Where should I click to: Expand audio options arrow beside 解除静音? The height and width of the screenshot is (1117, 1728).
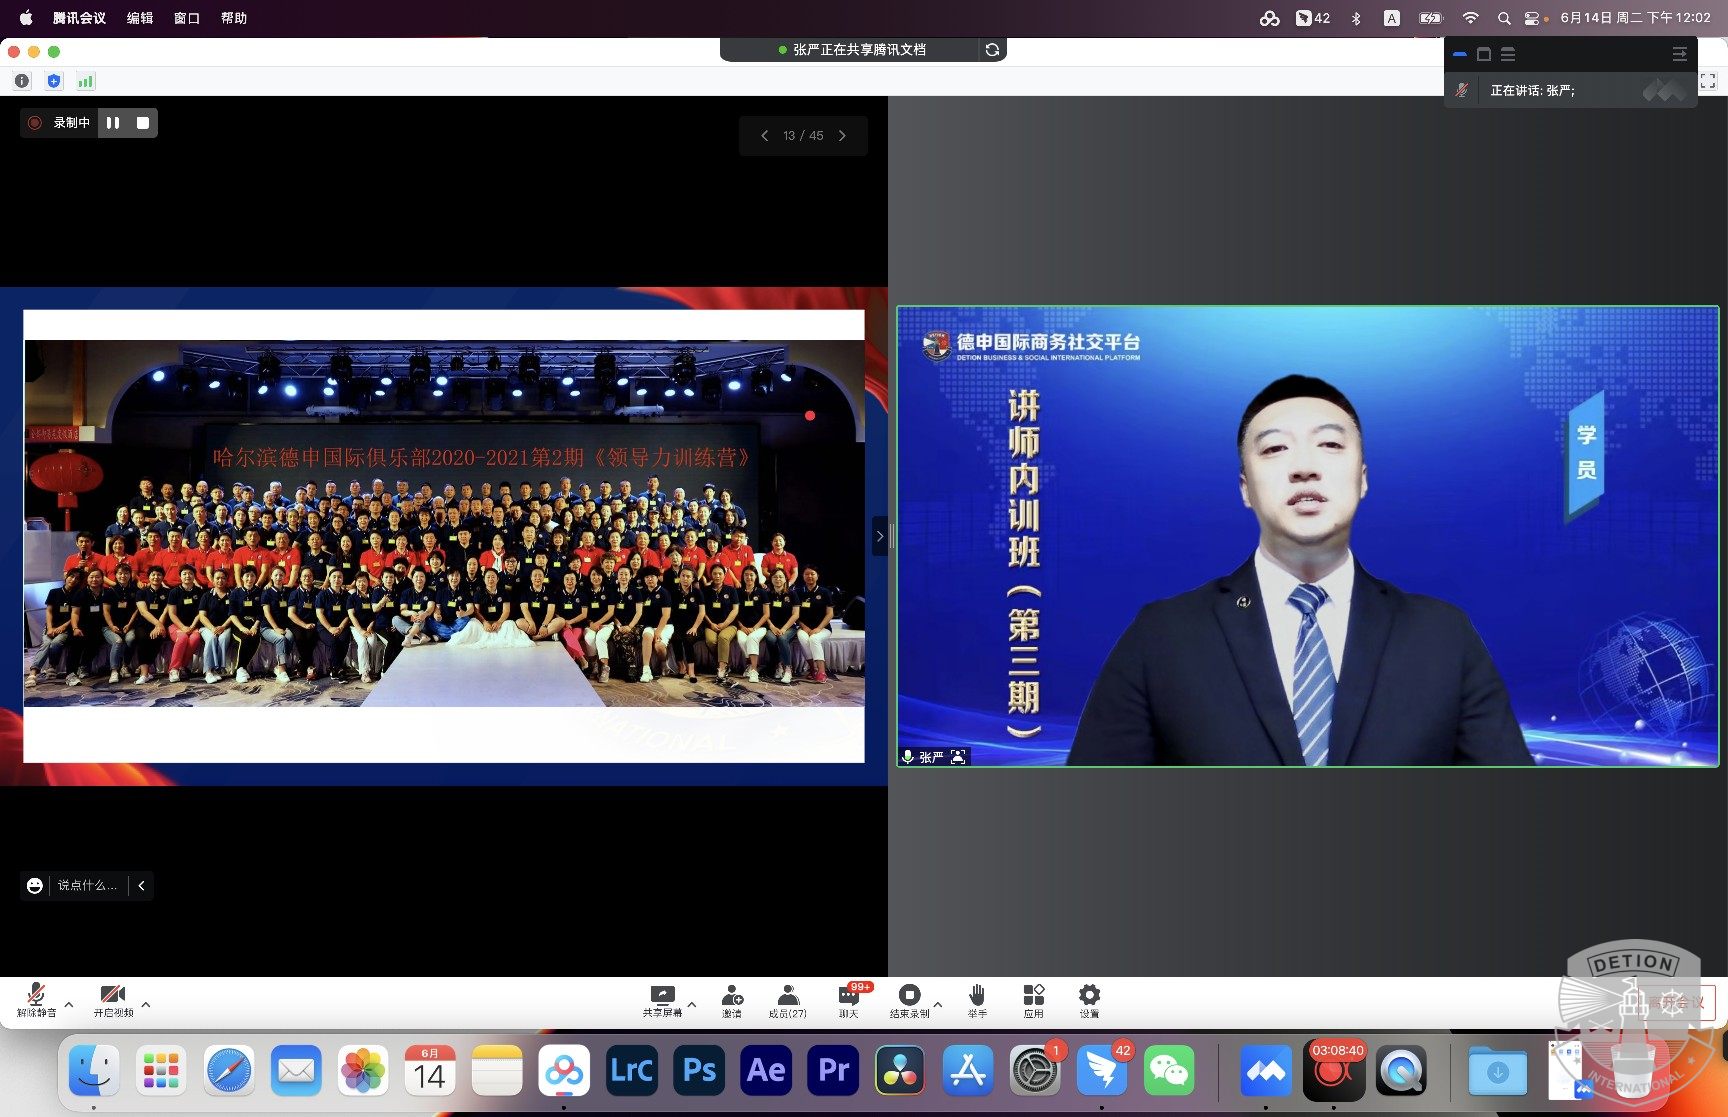pos(69,1004)
